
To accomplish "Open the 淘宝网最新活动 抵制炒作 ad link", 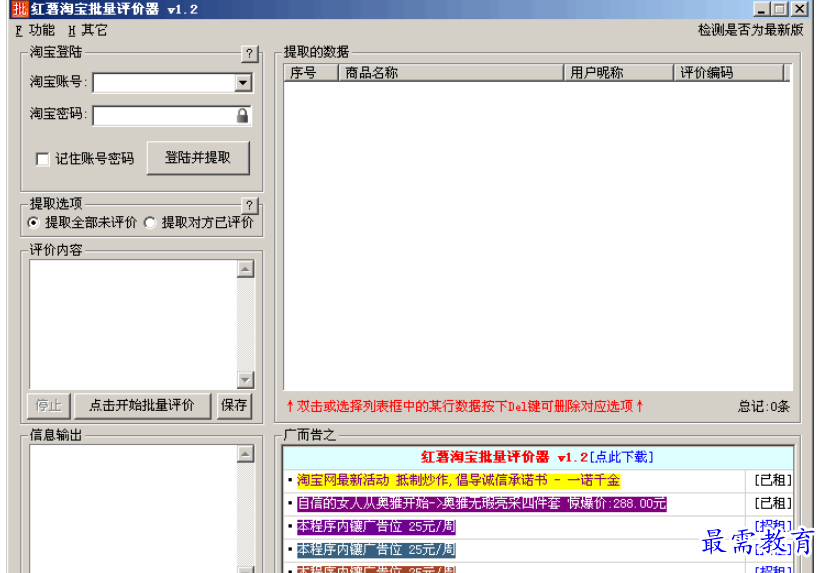I will (458, 481).
